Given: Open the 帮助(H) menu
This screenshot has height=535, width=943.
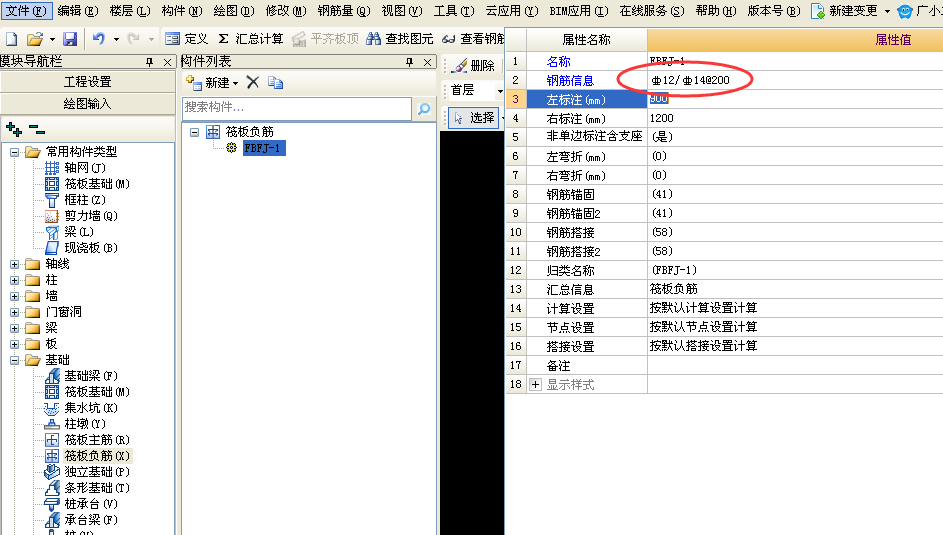Looking at the screenshot, I should point(716,11).
